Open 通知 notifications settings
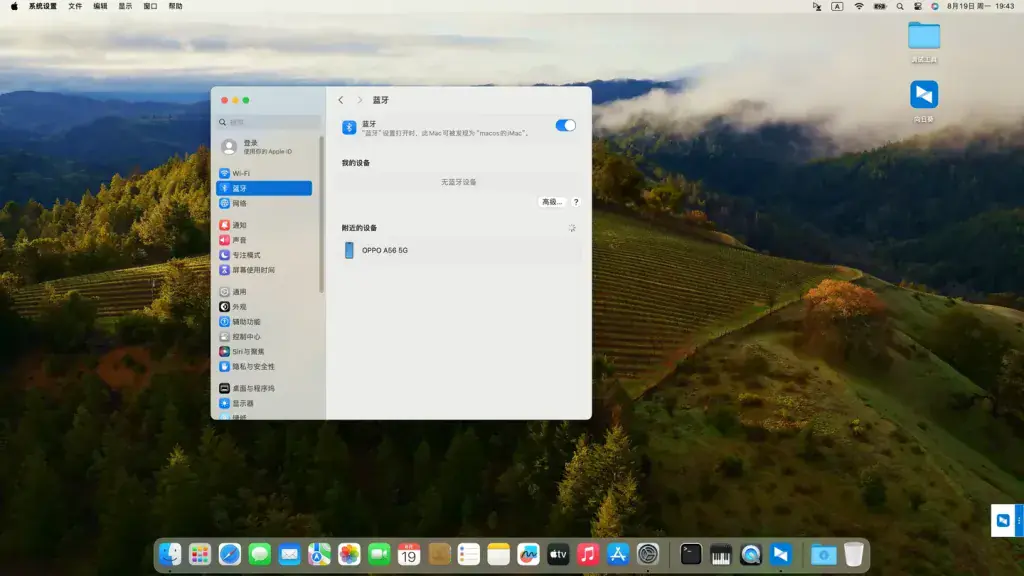1024x576 pixels. [x=264, y=225]
